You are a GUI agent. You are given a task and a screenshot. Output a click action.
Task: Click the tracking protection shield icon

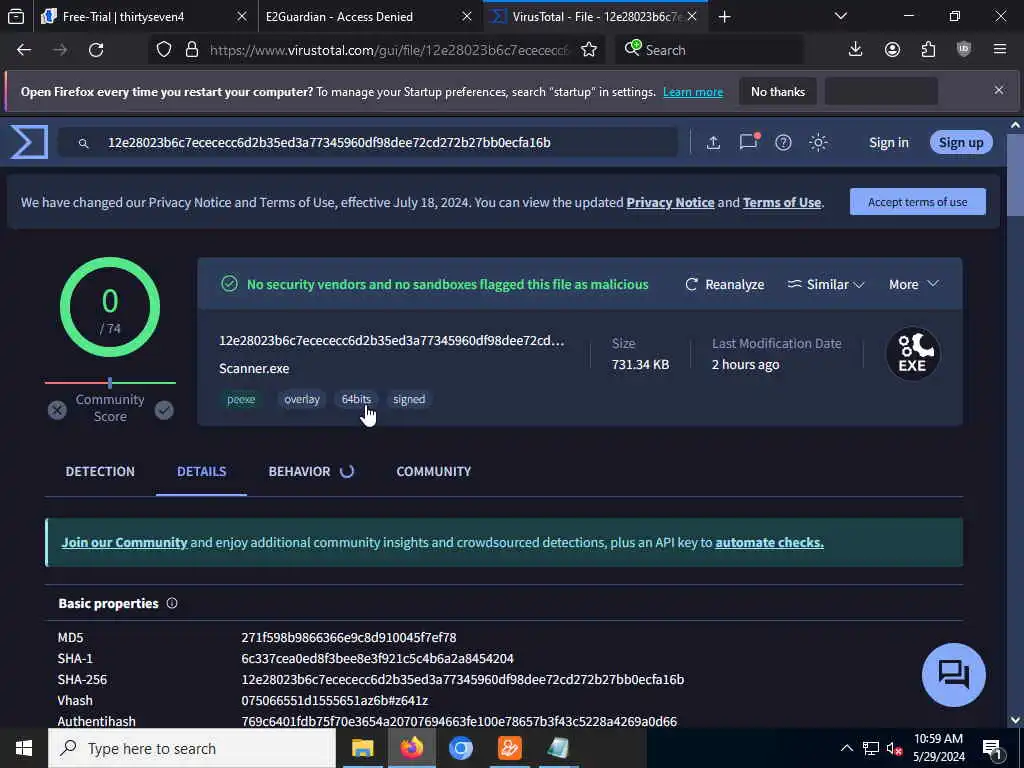pyautogui.click(x=164, y=50)
